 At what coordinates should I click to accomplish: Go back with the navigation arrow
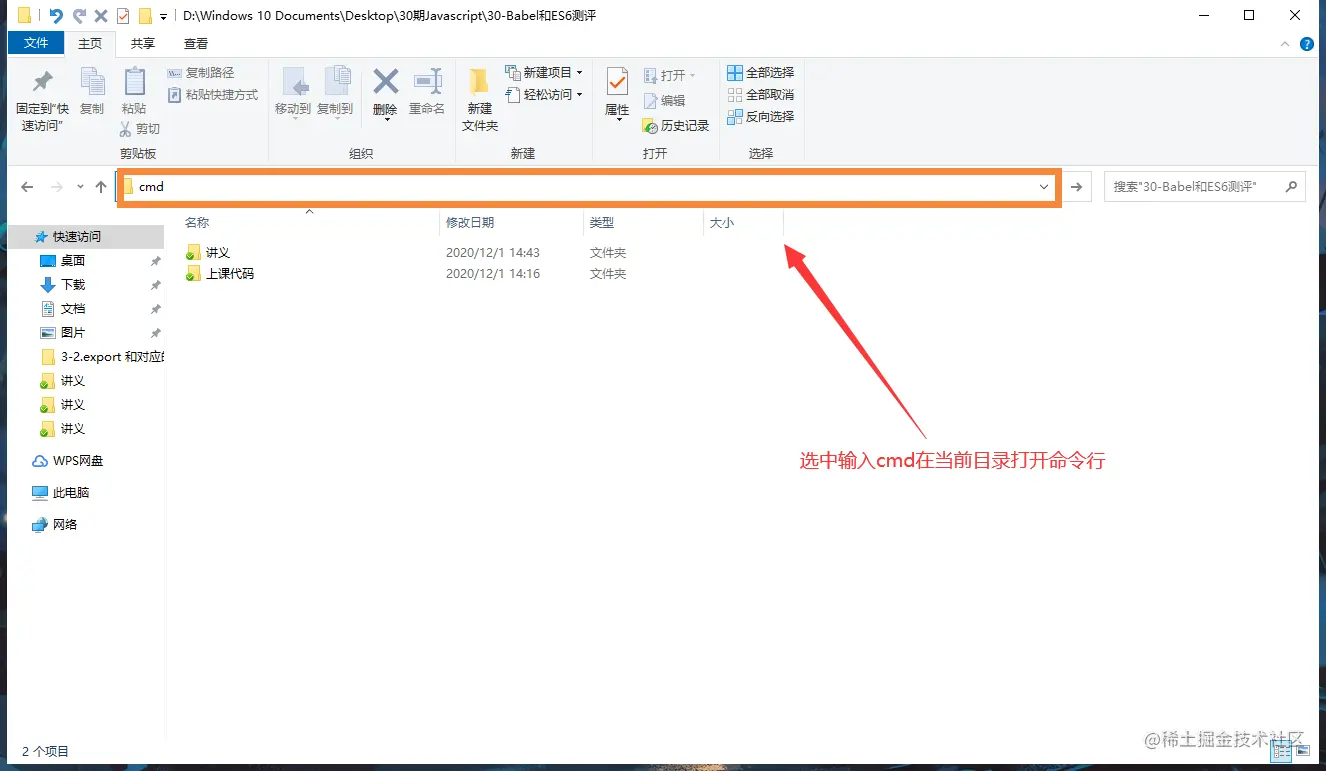[x=27, y=187]
